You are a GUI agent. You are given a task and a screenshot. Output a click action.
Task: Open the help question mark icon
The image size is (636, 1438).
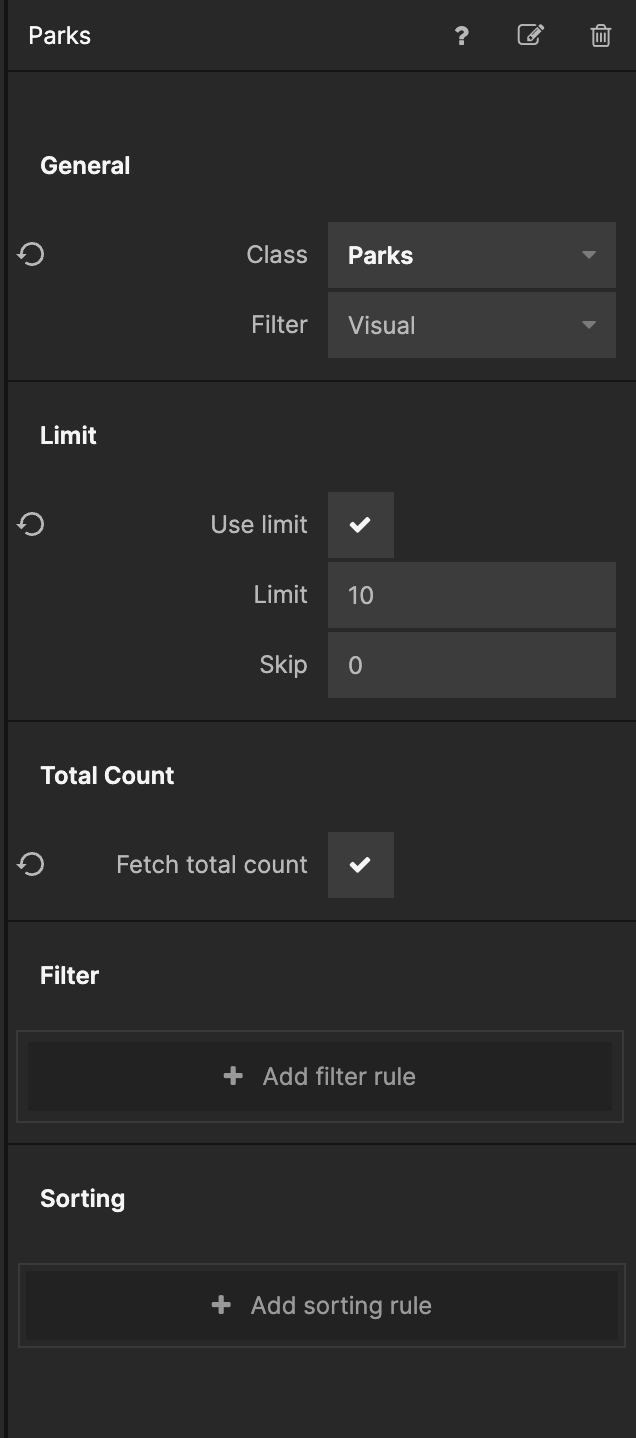(461, 36)
